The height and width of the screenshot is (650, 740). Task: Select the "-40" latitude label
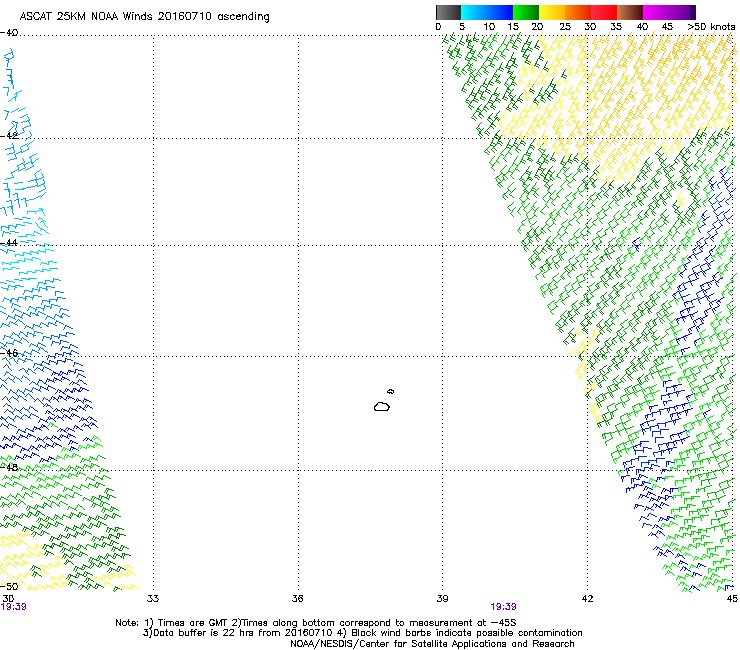pos(9,33)
